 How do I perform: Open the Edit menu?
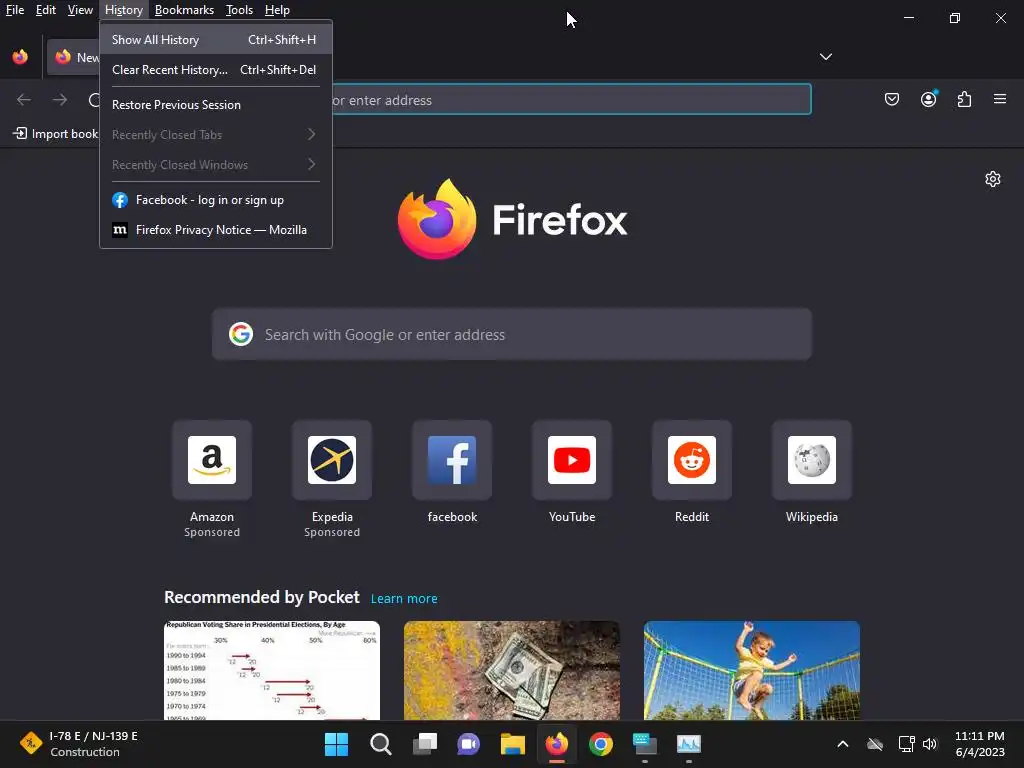[45, 10]
